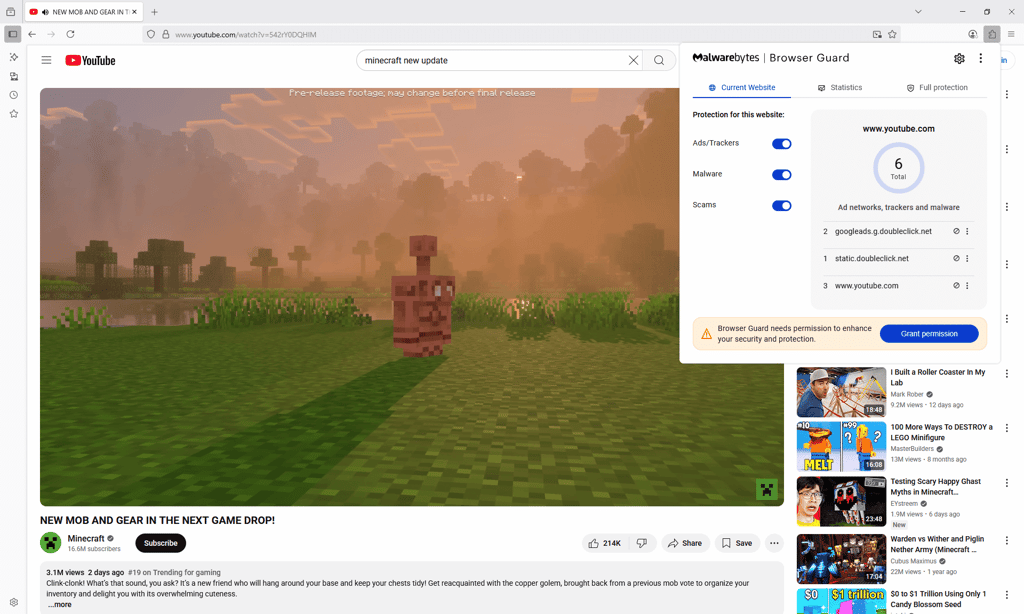
Task: Open Warden vs Wither and Piglin video title
Action: [x=937, y=544]
